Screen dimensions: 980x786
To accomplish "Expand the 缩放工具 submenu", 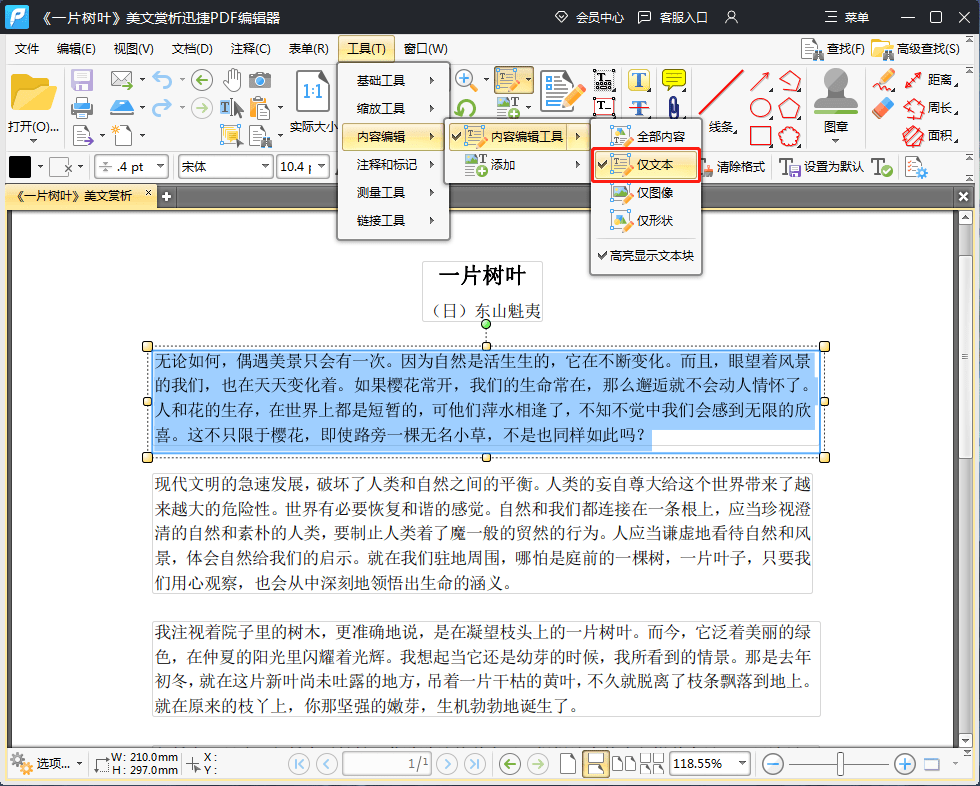I will click(x=394, y=109).
